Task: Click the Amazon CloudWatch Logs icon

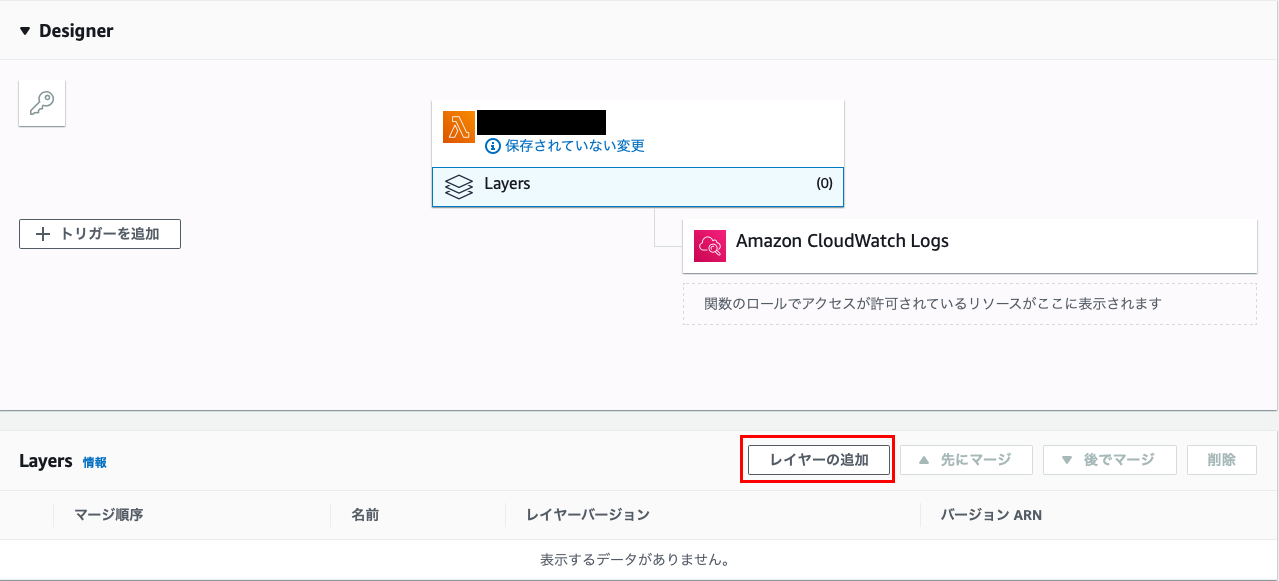Action: 709,245
